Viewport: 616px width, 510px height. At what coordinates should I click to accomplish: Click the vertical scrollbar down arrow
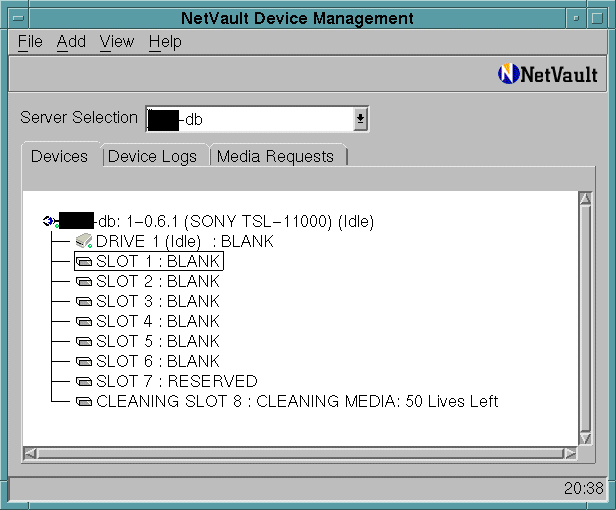tap(586, 438)
